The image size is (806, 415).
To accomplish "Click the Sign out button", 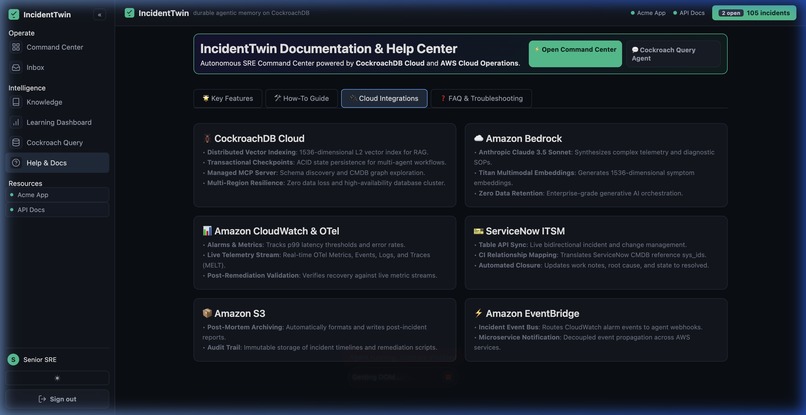I will point(57,399).
